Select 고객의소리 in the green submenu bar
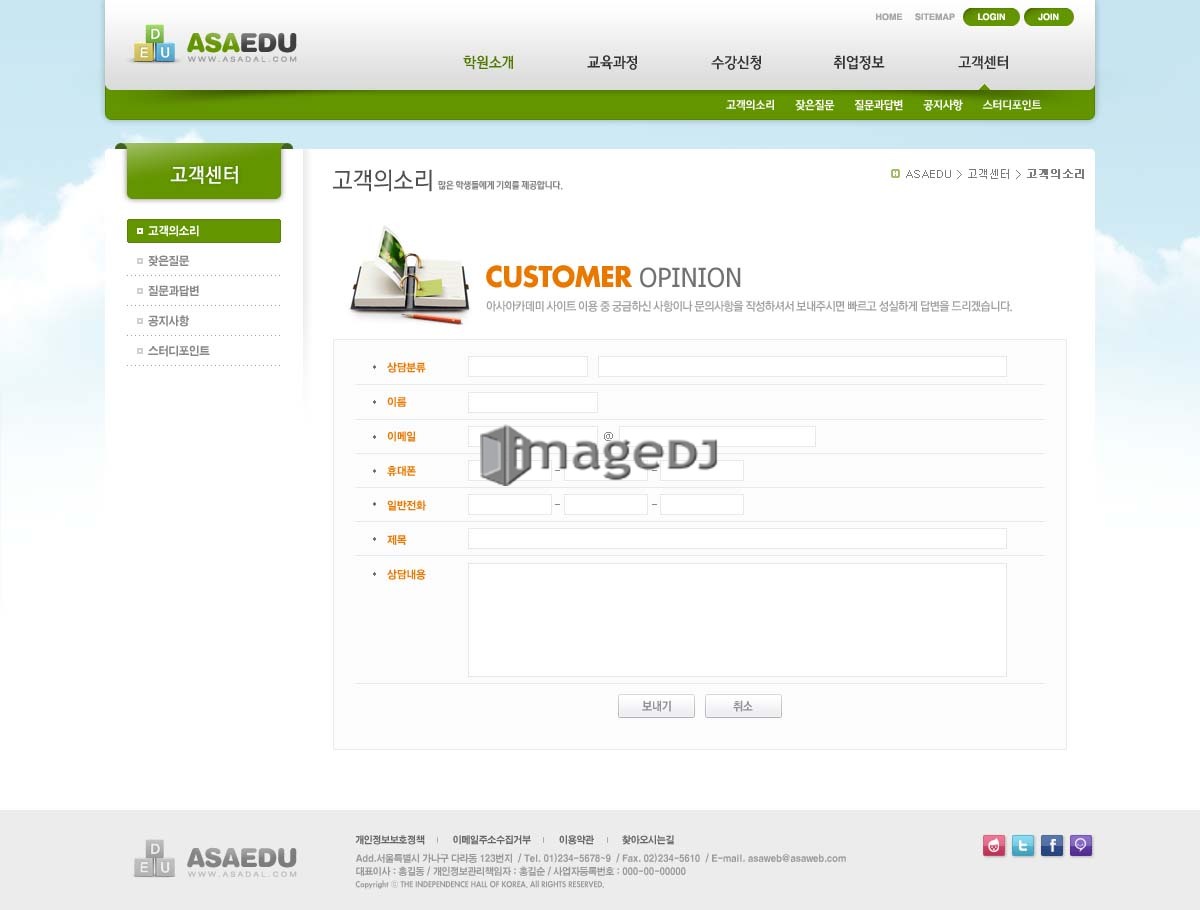 tap(750, 105)
